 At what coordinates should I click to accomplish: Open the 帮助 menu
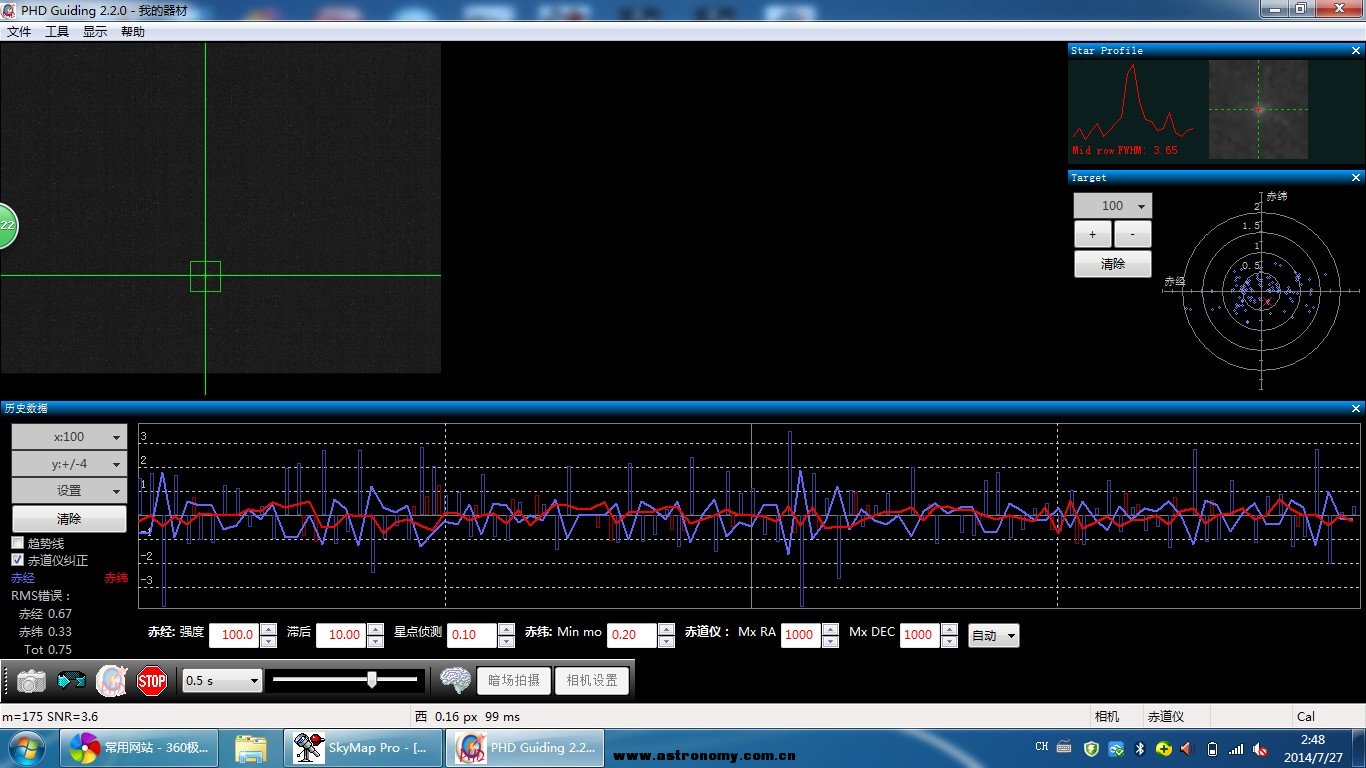tap(133, 32)
